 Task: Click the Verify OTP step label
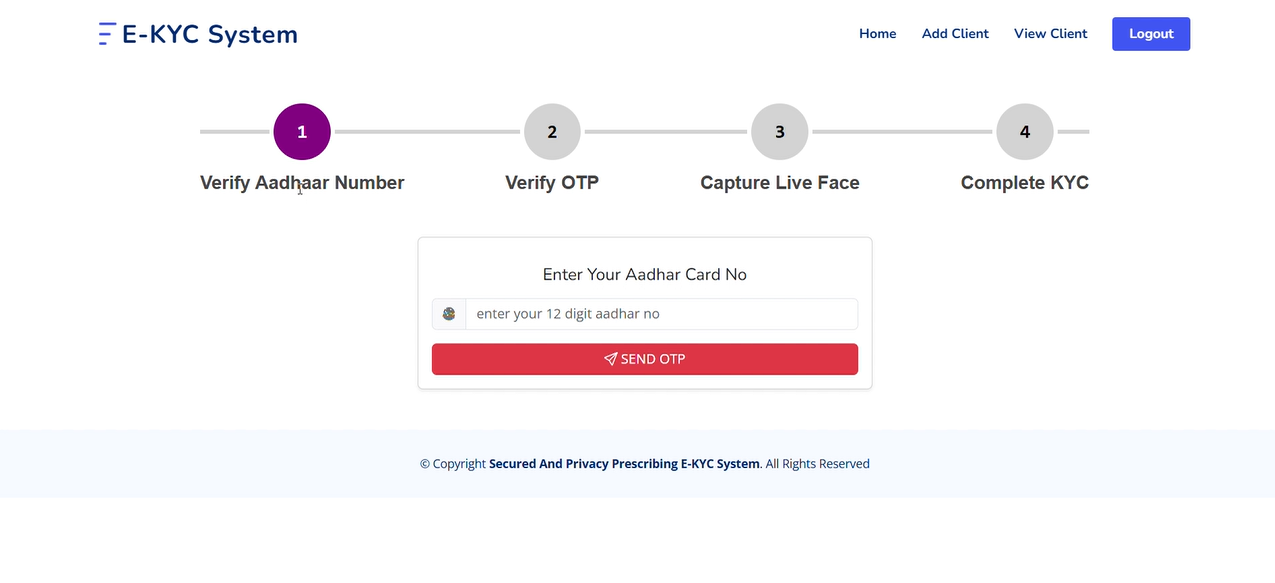click(552, 183)
